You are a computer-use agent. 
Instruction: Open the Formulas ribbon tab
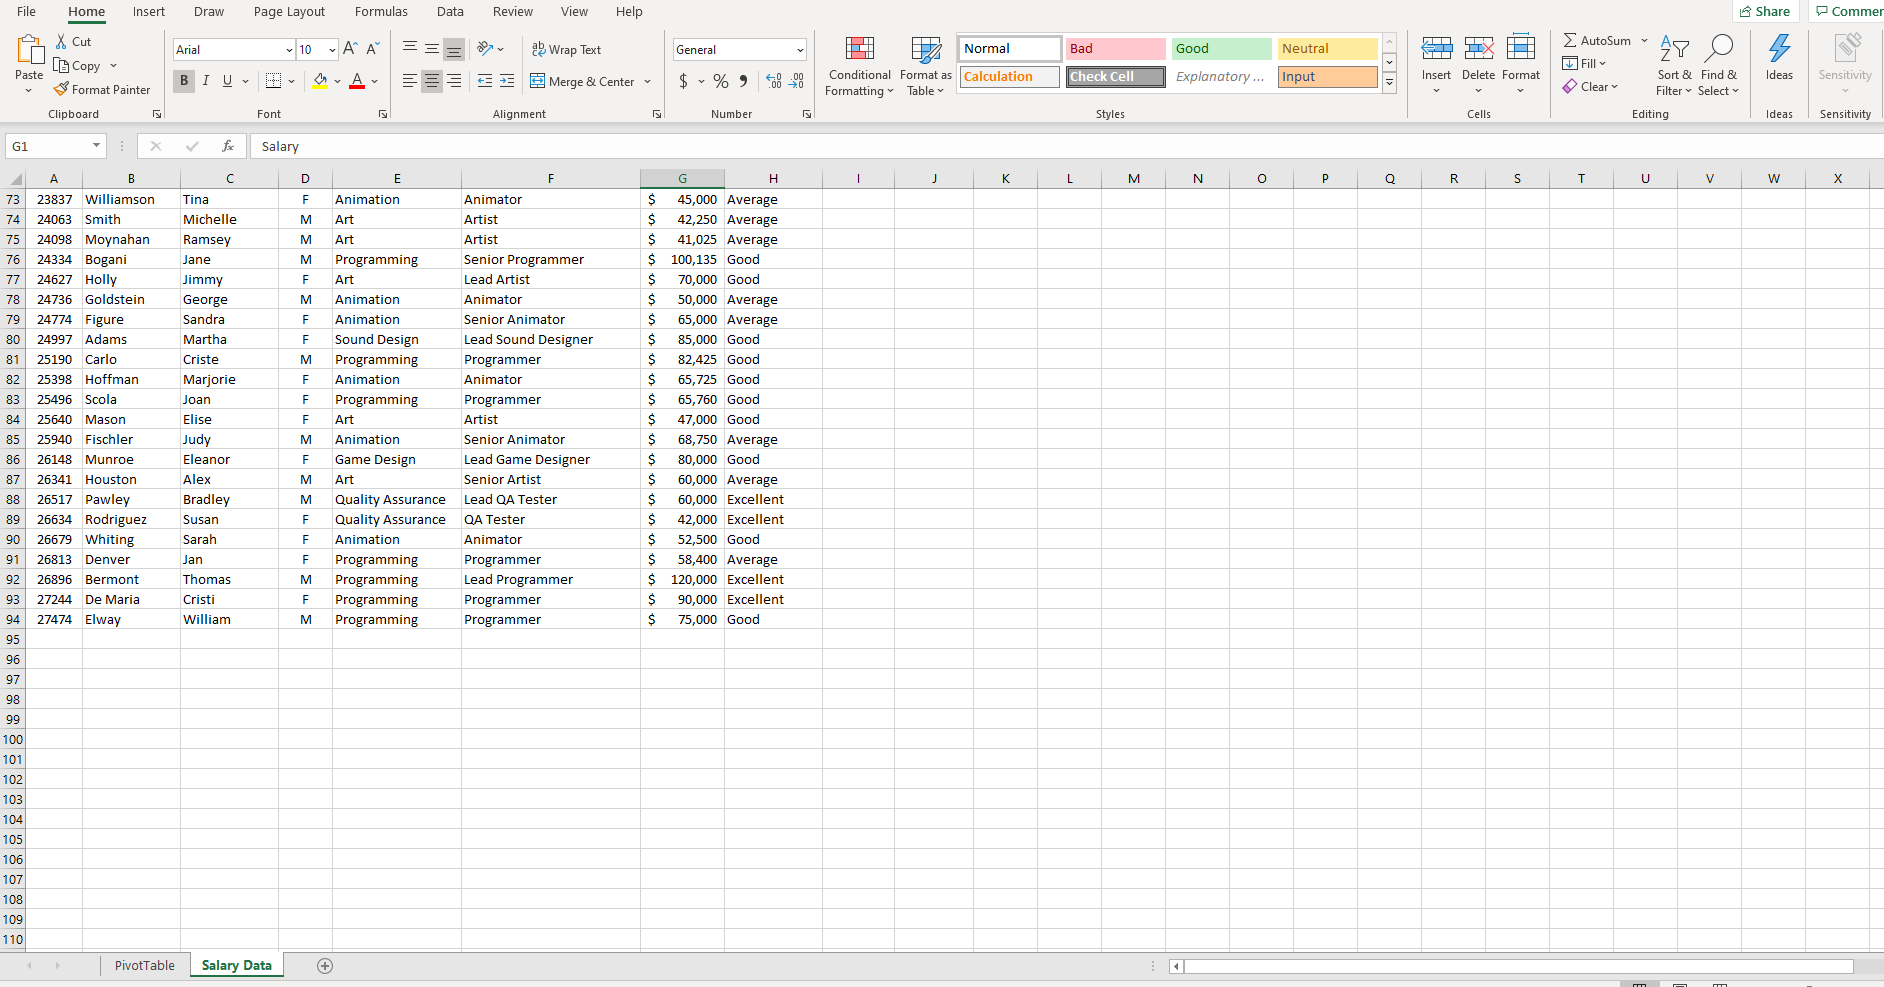pos(381,12)
